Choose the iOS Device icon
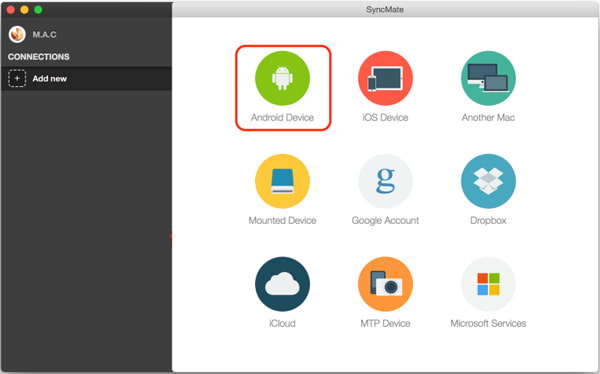 coord(385,78)
